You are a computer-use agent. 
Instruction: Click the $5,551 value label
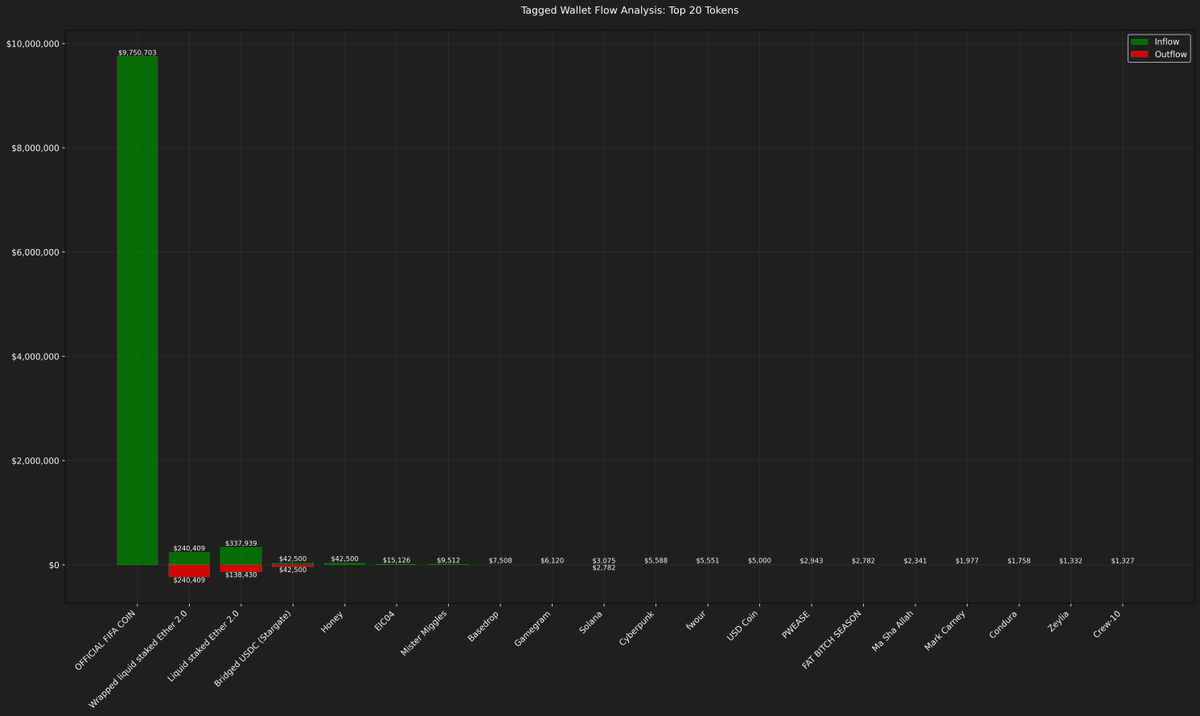pyautogui.click(x=709, y=560)
